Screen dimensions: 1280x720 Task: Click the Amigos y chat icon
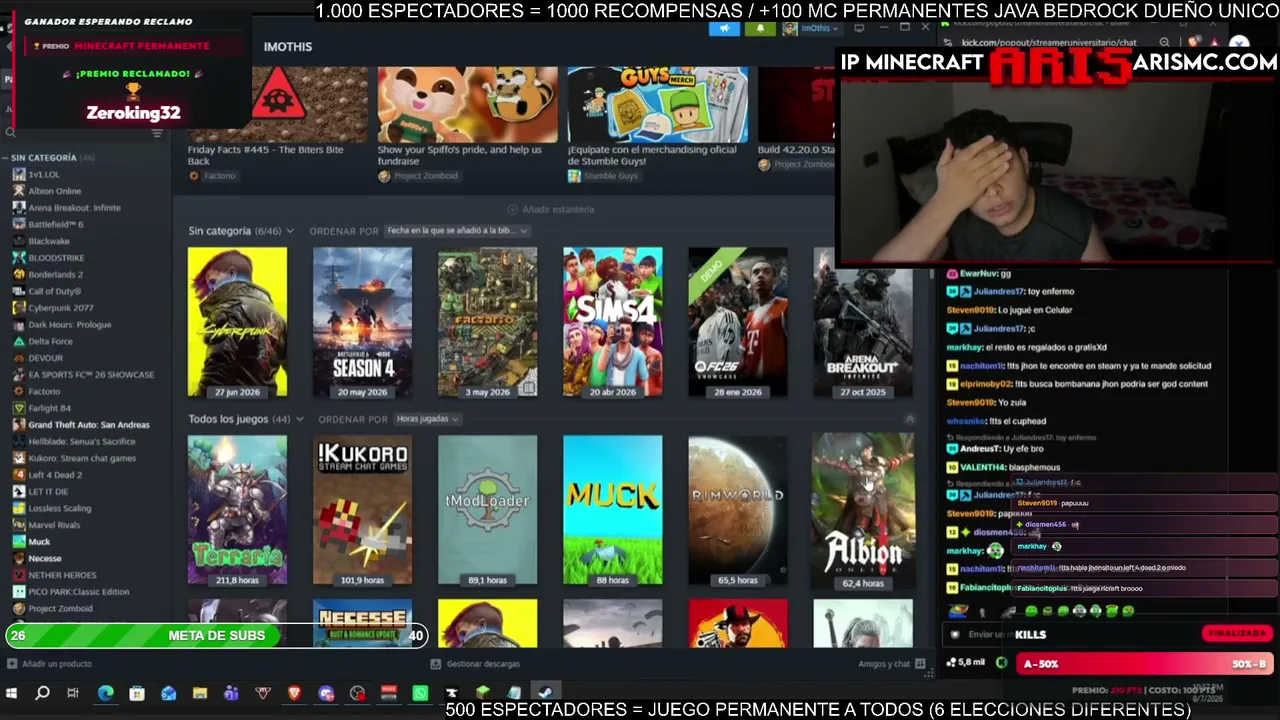pyautogui.click(x=921, y=664)
